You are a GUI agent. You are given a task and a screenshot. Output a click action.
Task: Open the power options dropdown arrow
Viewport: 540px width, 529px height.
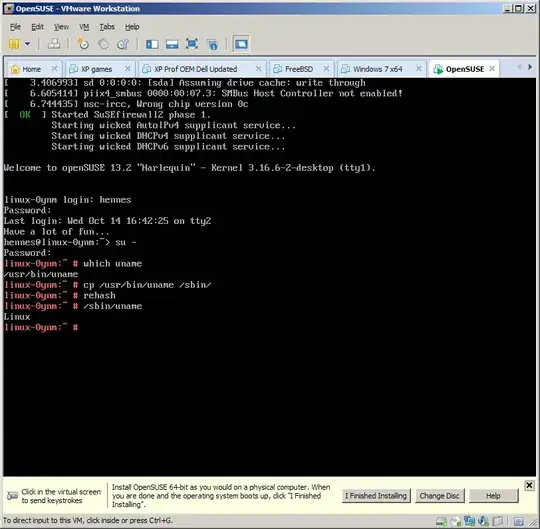point(28,44)
